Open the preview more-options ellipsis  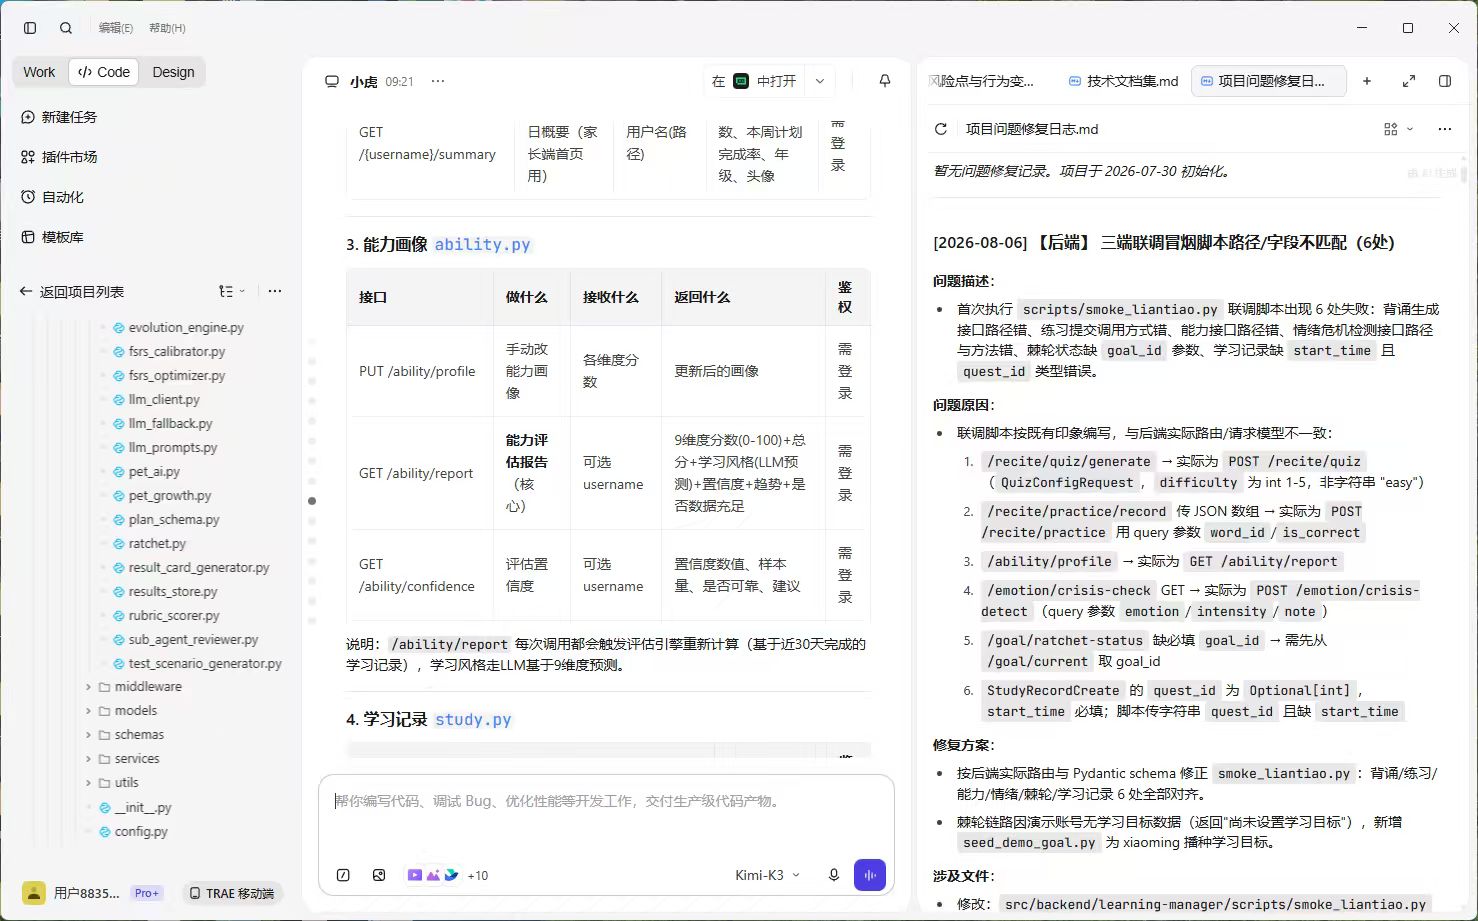[1444, 129]
